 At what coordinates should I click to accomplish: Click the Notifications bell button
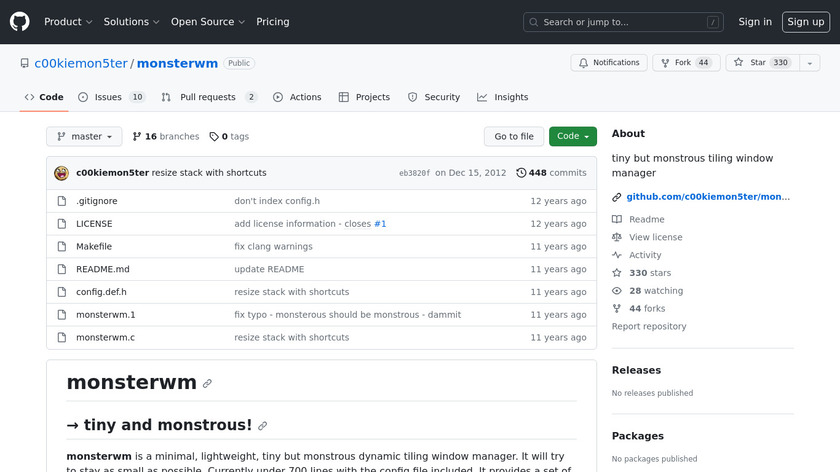[x=608, y=63]
